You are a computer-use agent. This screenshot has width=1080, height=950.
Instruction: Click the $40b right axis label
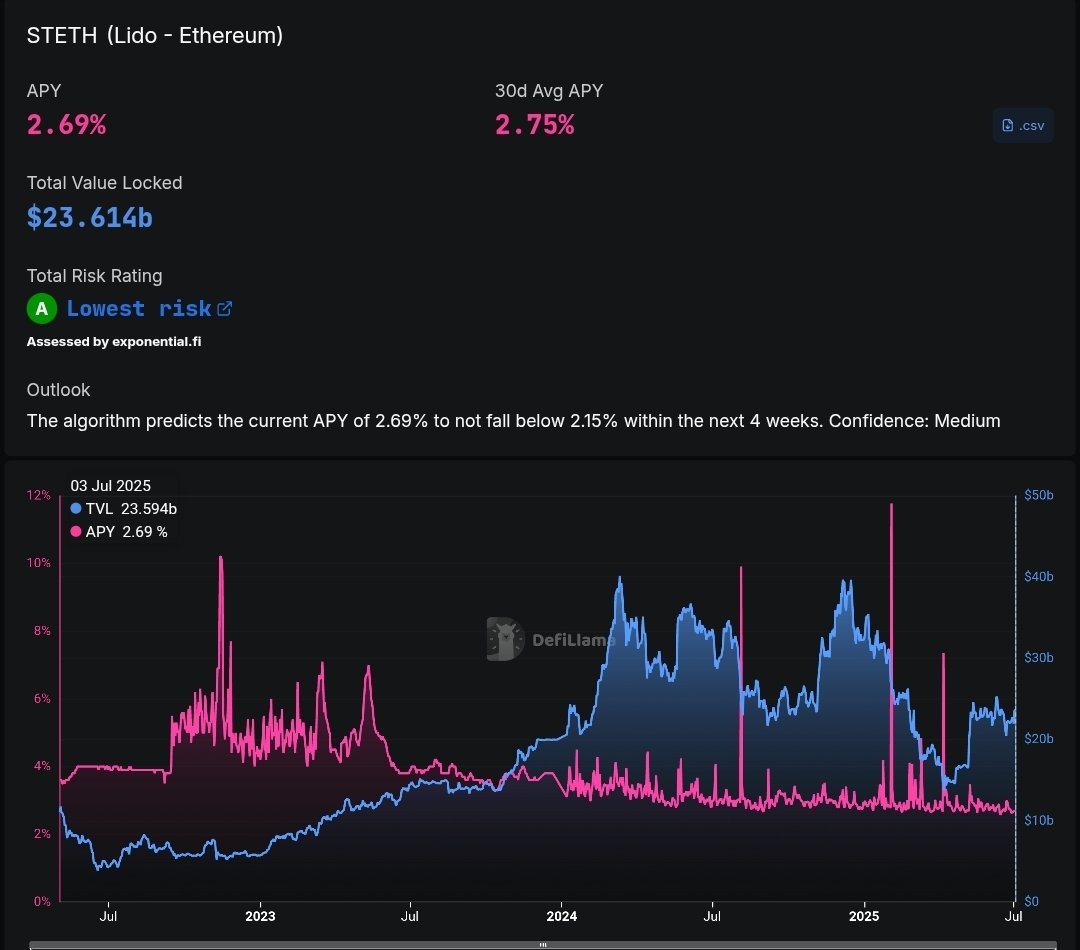(1039, 576)
